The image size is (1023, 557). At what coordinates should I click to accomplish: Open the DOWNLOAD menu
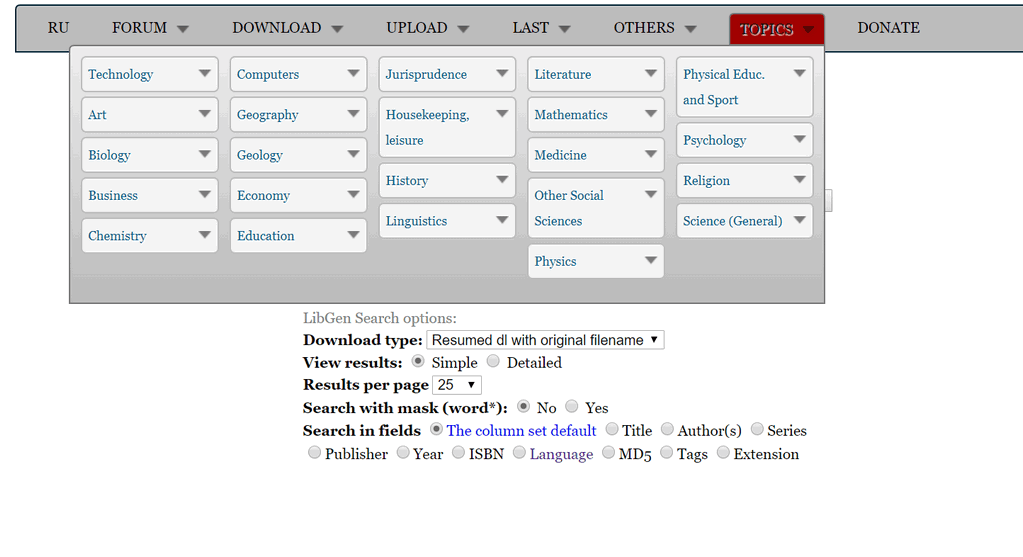[287, 28]
